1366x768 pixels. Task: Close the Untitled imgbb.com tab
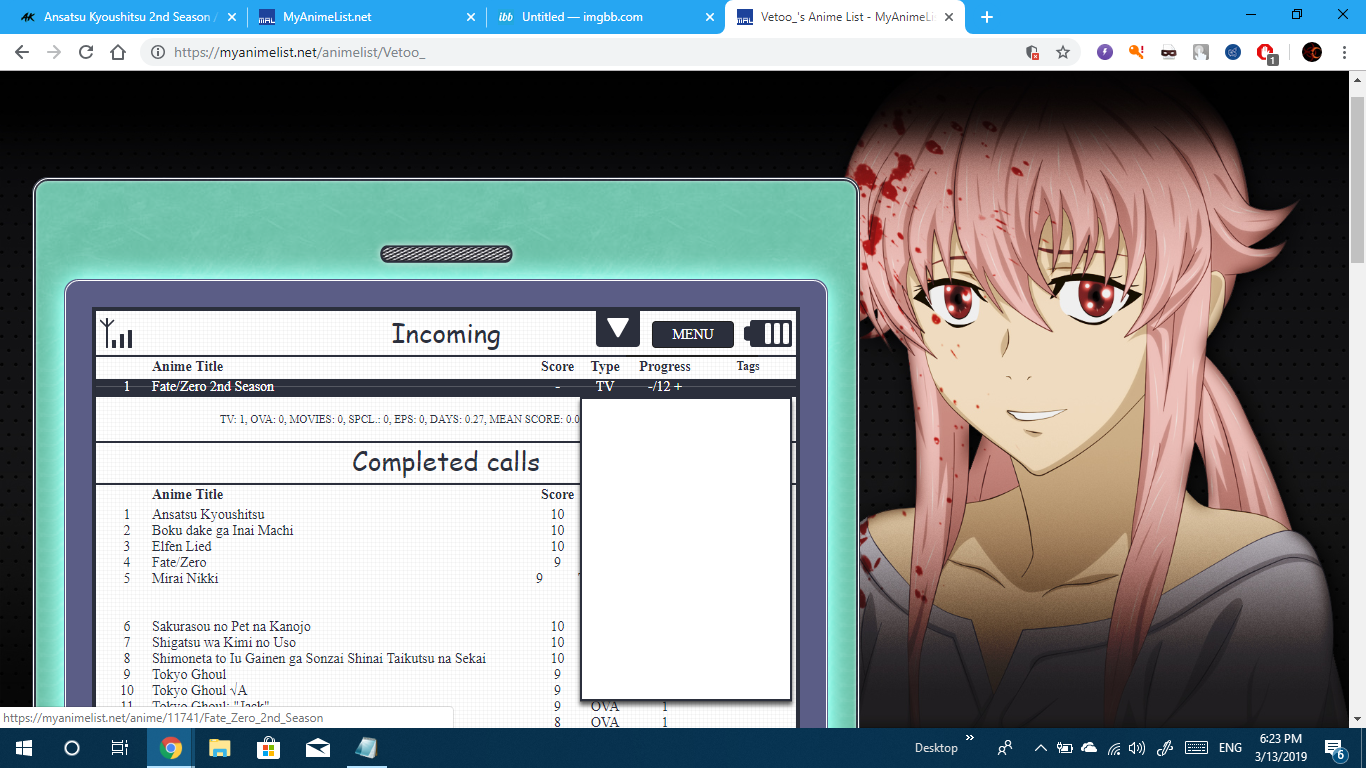click(x=711, y=17)
